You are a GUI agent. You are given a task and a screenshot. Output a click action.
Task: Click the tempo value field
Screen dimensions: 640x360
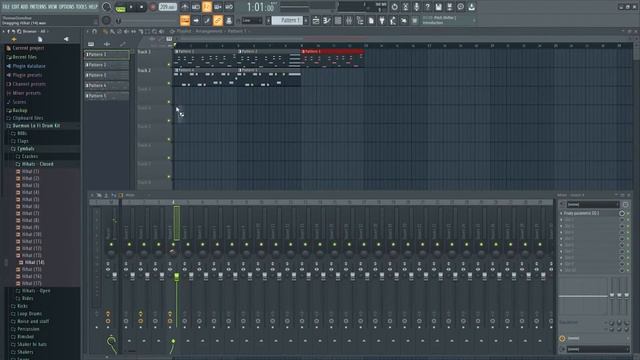point(167,7)
